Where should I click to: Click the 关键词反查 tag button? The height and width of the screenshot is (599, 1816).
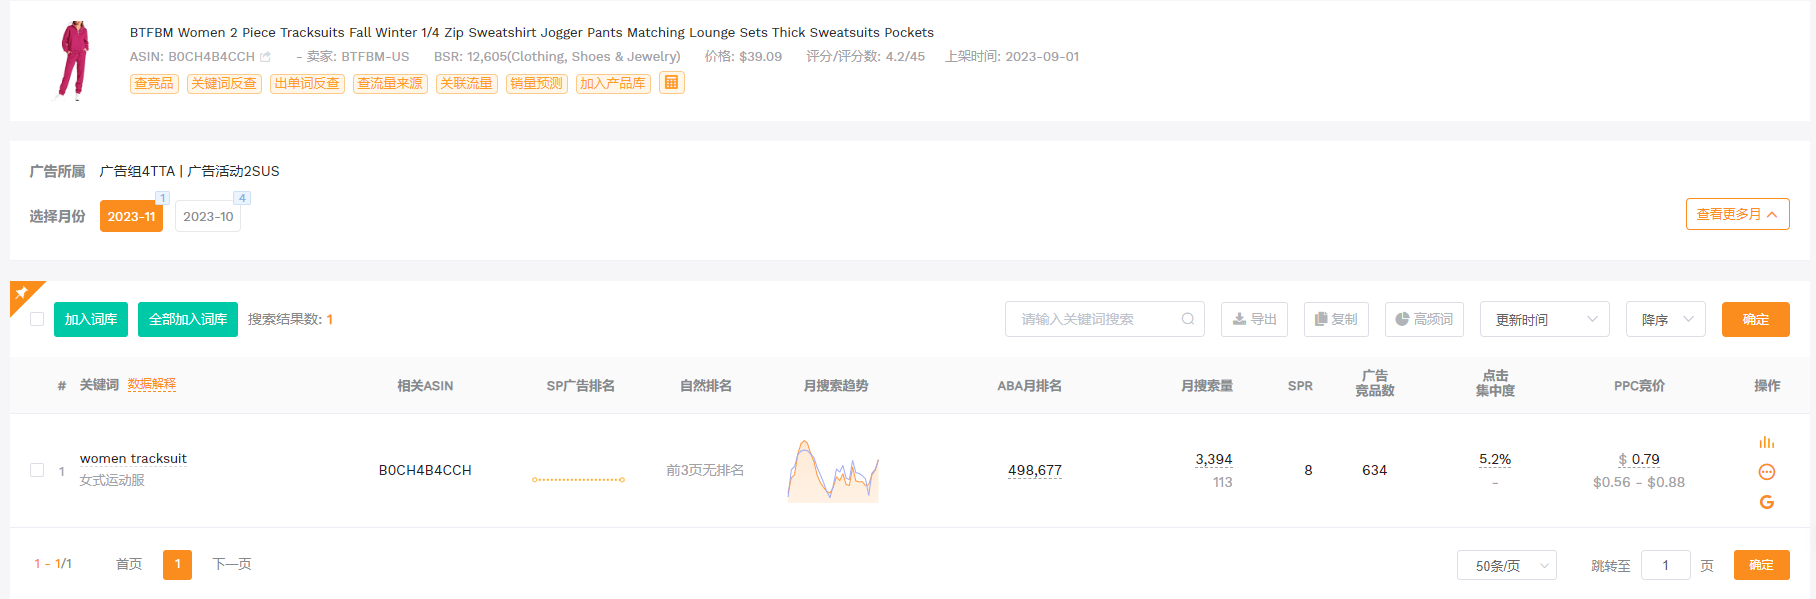pos(224,83)
